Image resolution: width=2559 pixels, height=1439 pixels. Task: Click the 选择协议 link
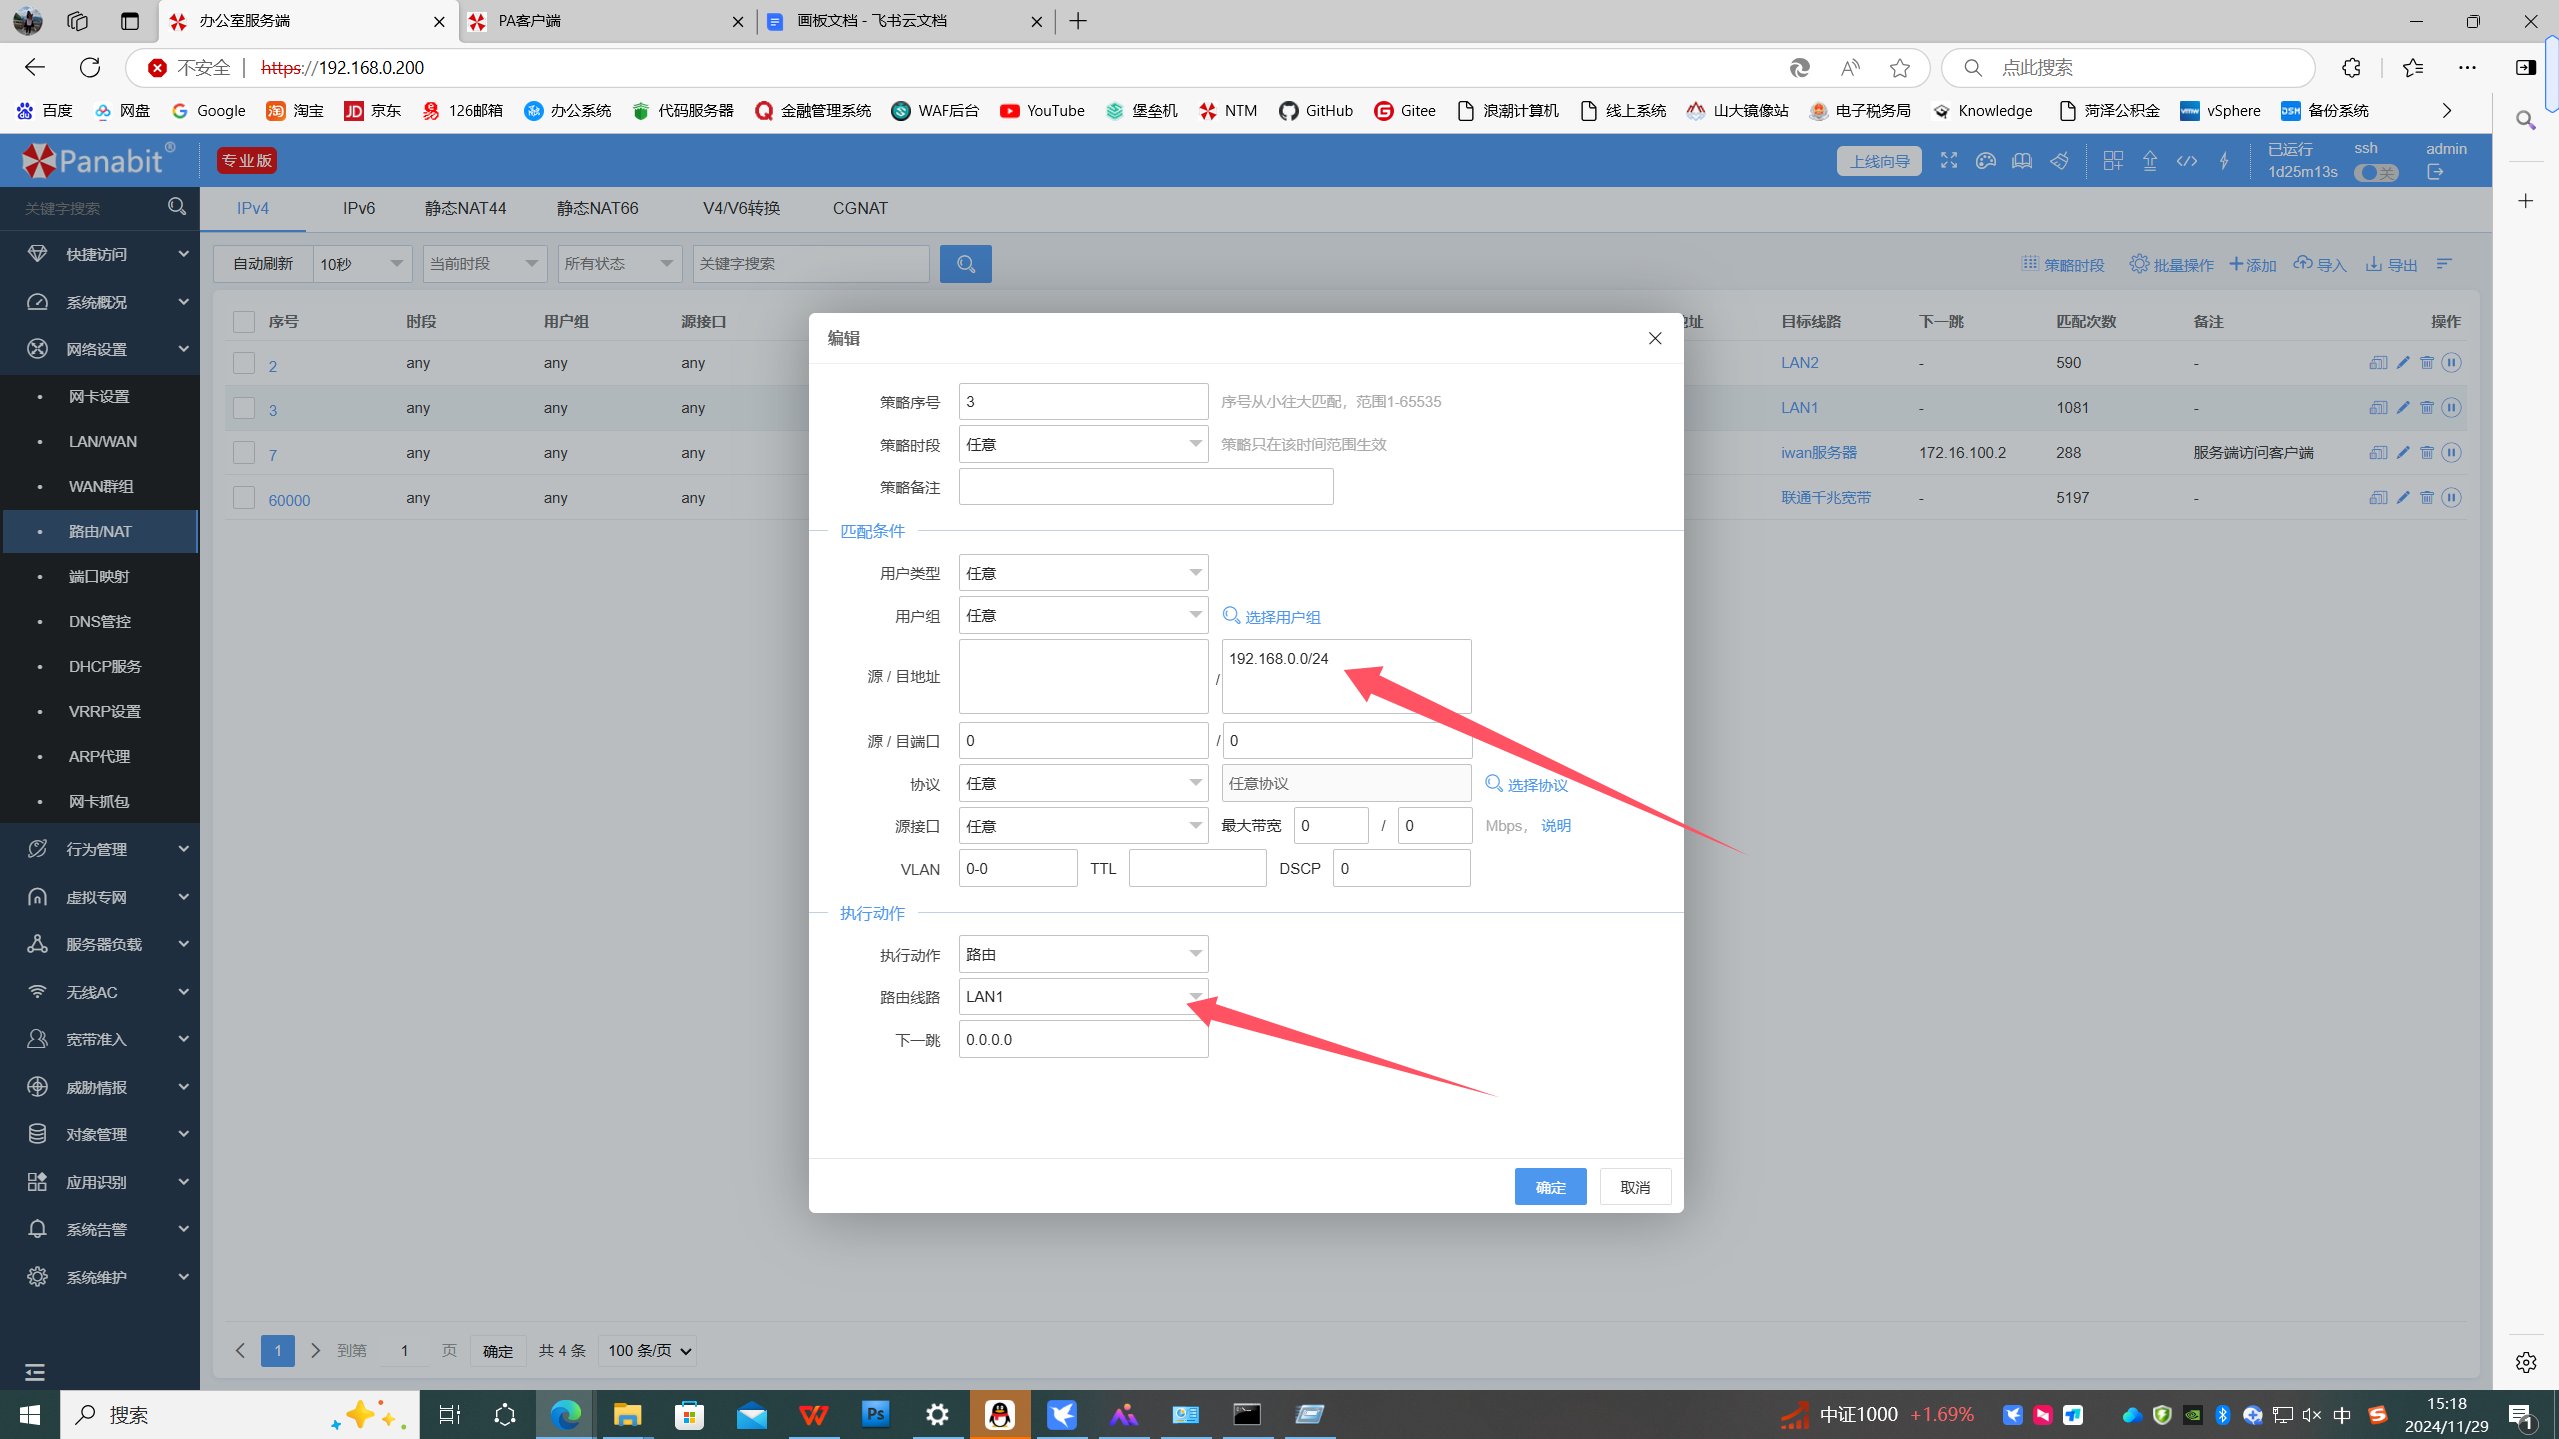pyautogui.click(x=1527, y=784)
